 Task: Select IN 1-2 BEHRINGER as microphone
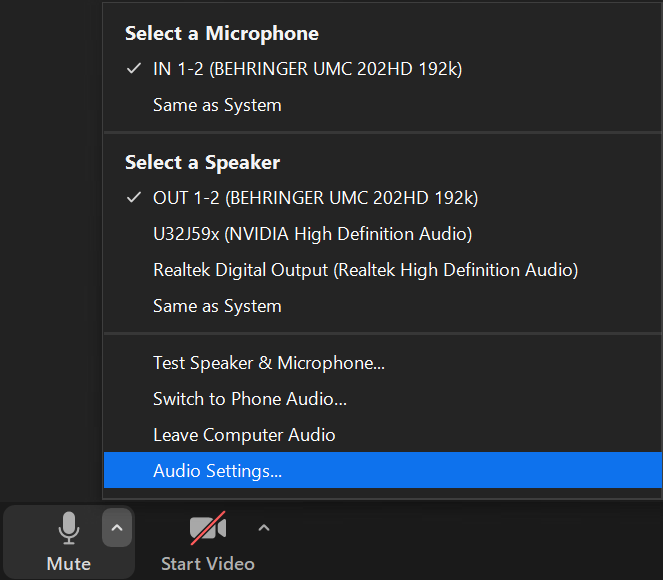point(307,69)
